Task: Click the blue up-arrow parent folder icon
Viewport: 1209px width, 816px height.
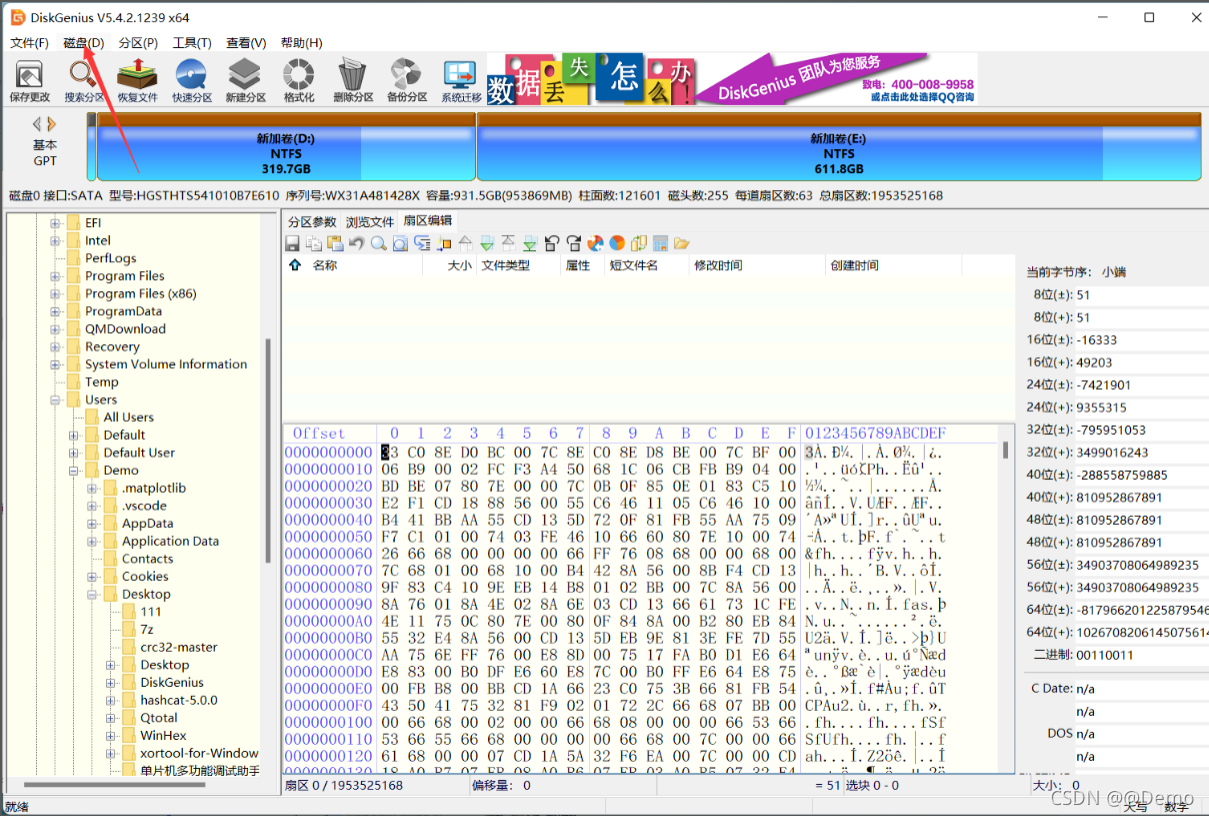Action: click(295, 265)
